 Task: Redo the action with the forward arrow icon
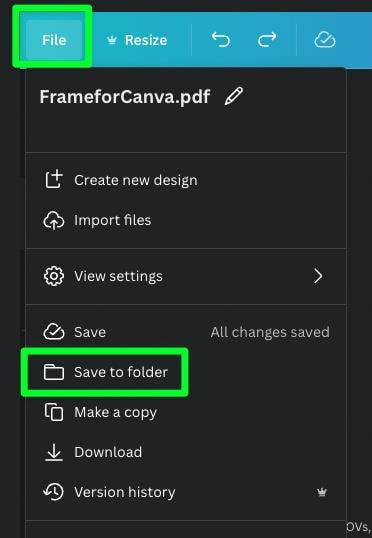(267, 39)
